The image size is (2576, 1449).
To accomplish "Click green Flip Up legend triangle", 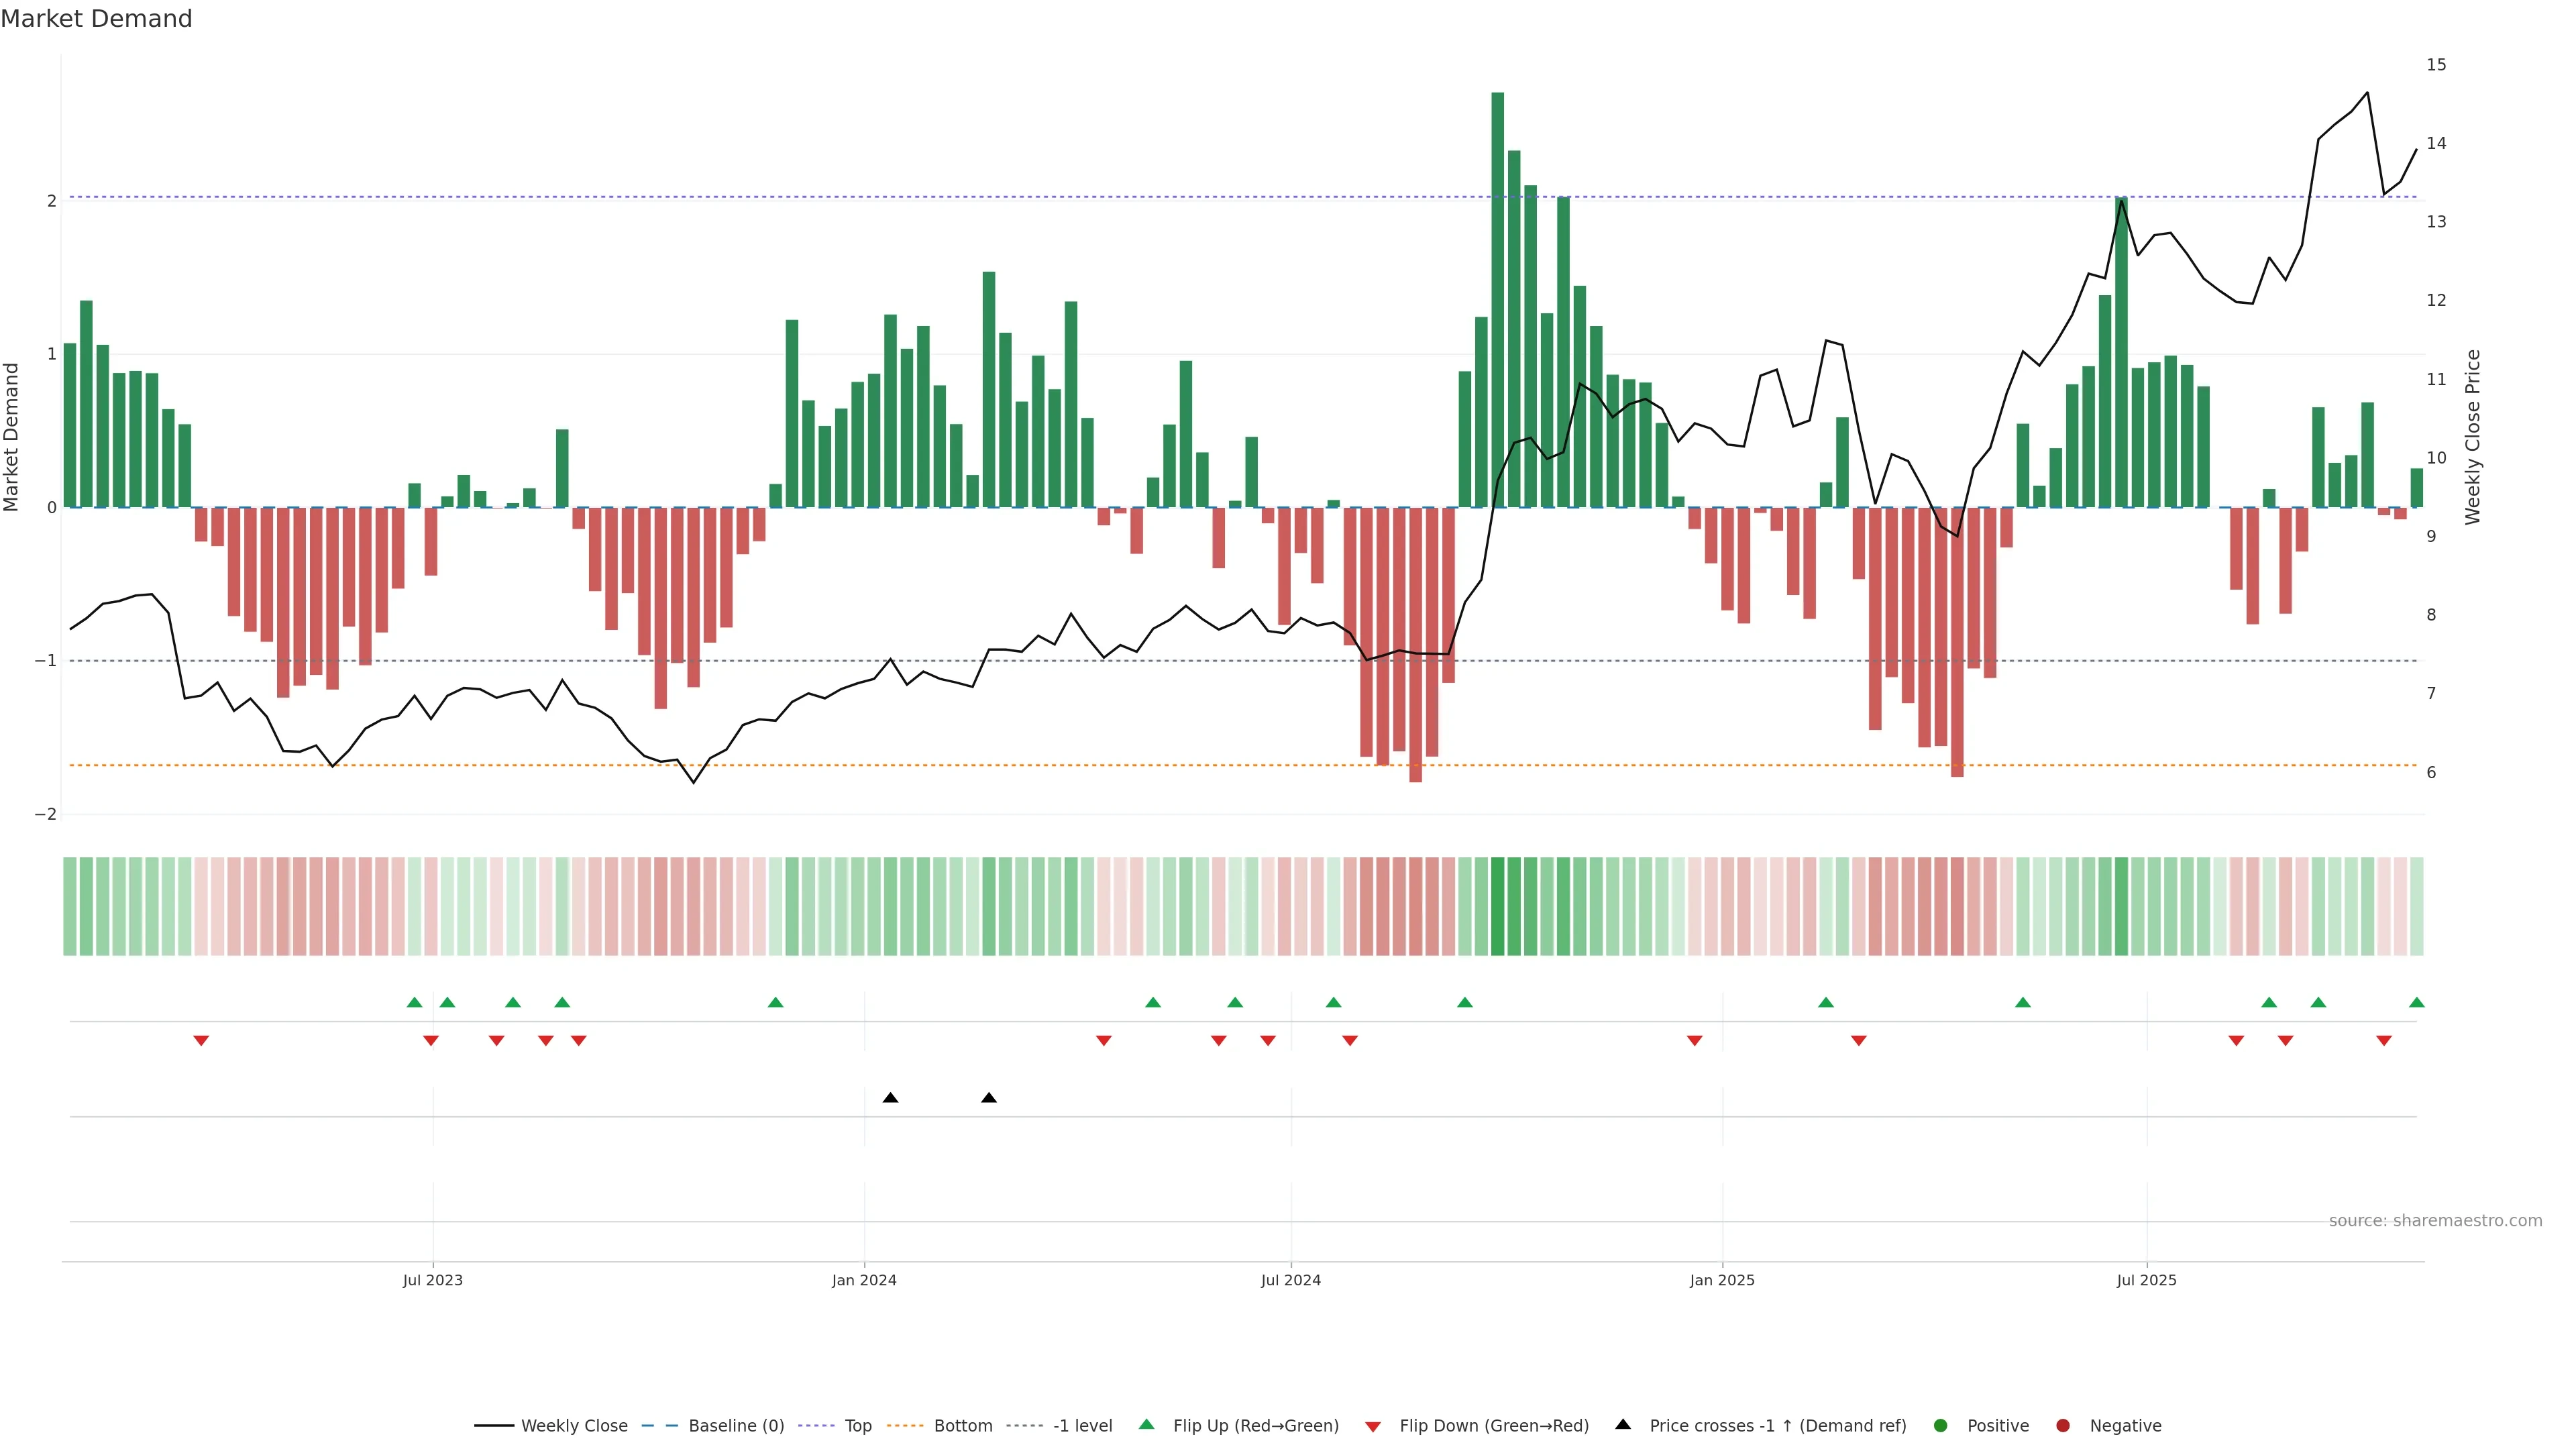I will tap(1147, 1425).
